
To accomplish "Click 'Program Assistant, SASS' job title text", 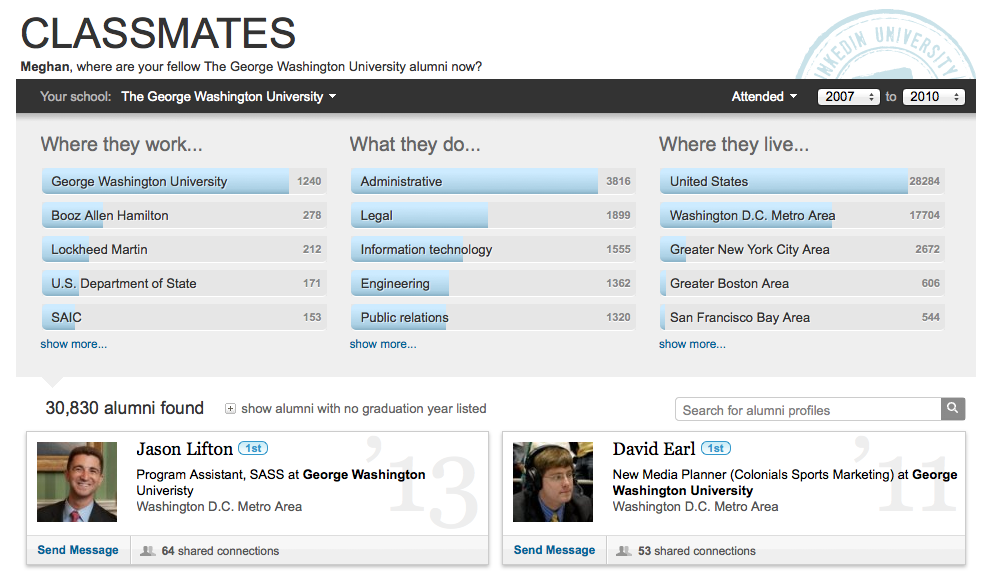I will click(210, 475).
